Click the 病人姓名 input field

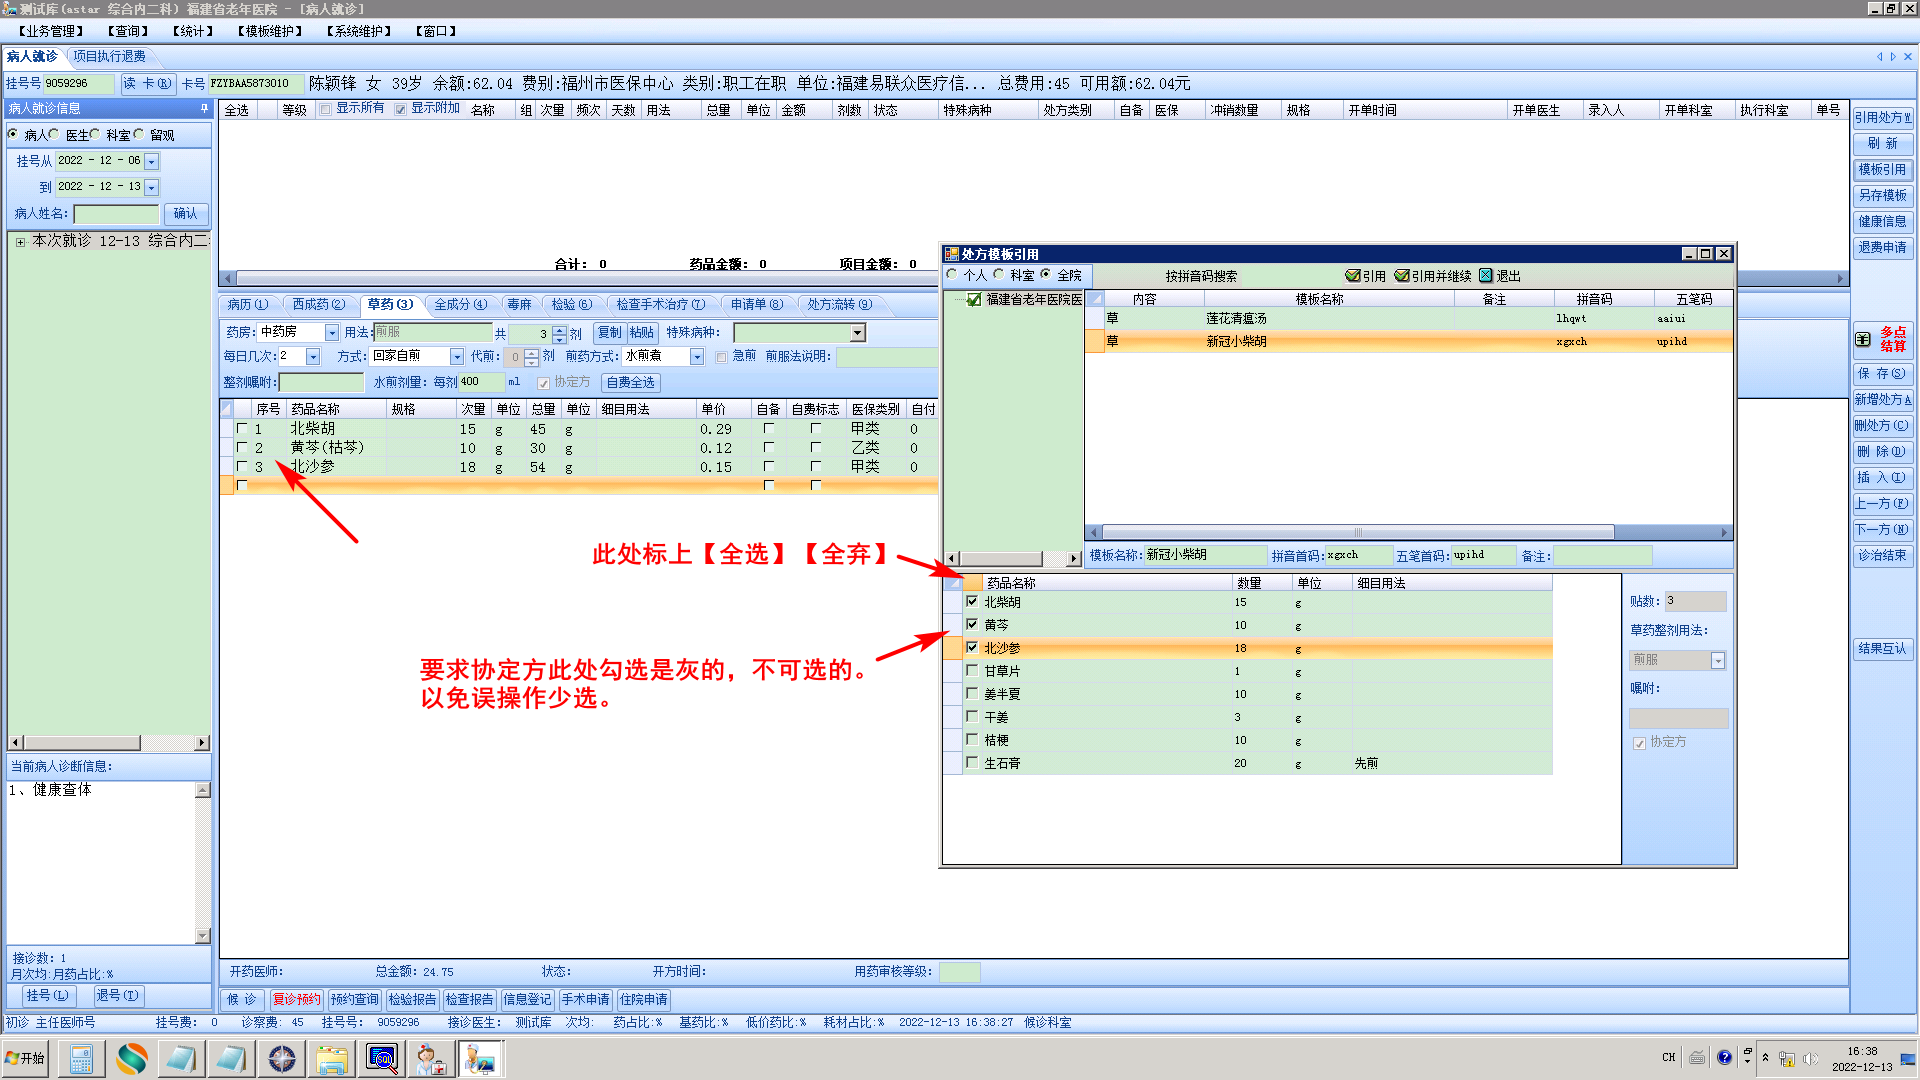[116, 214]
